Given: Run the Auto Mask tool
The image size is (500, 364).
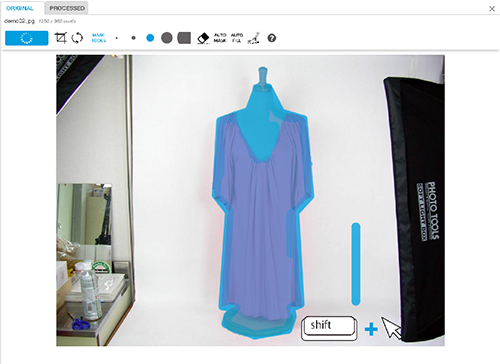Looking at the screenshot, I should 220,38.
